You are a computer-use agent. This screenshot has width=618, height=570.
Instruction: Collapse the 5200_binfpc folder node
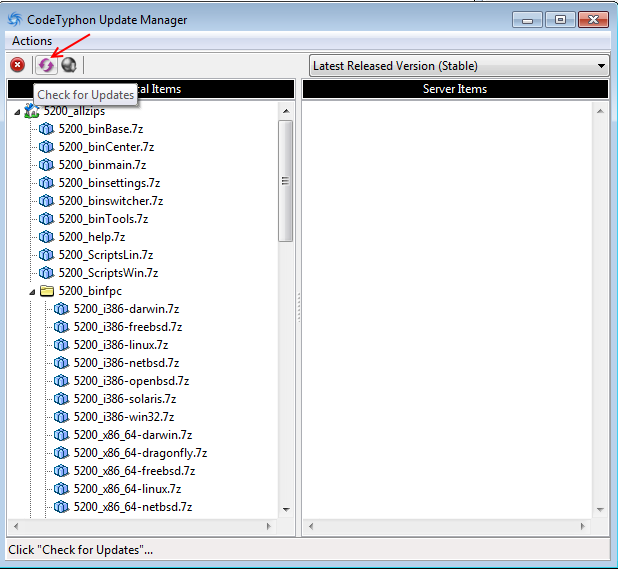(32, 292)
